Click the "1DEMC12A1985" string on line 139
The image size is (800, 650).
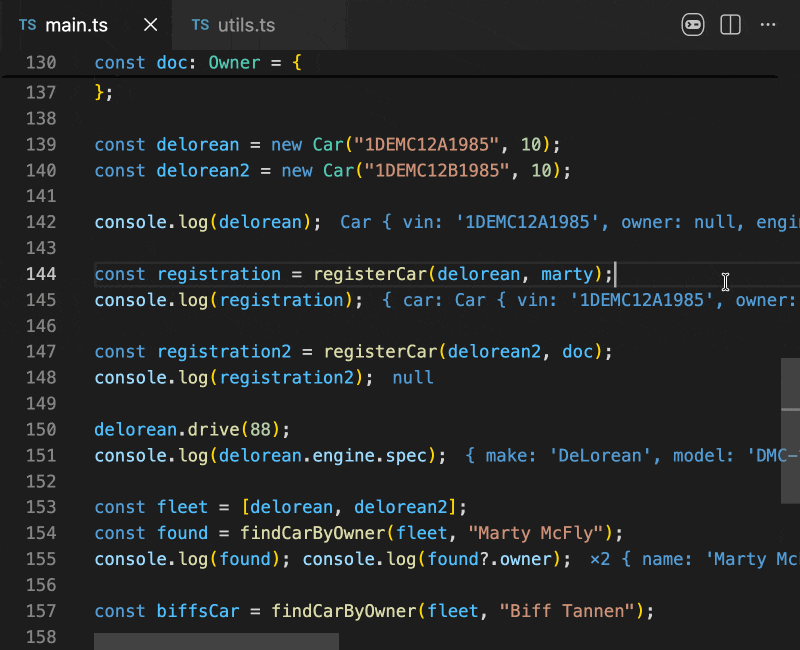click(426, 144)
